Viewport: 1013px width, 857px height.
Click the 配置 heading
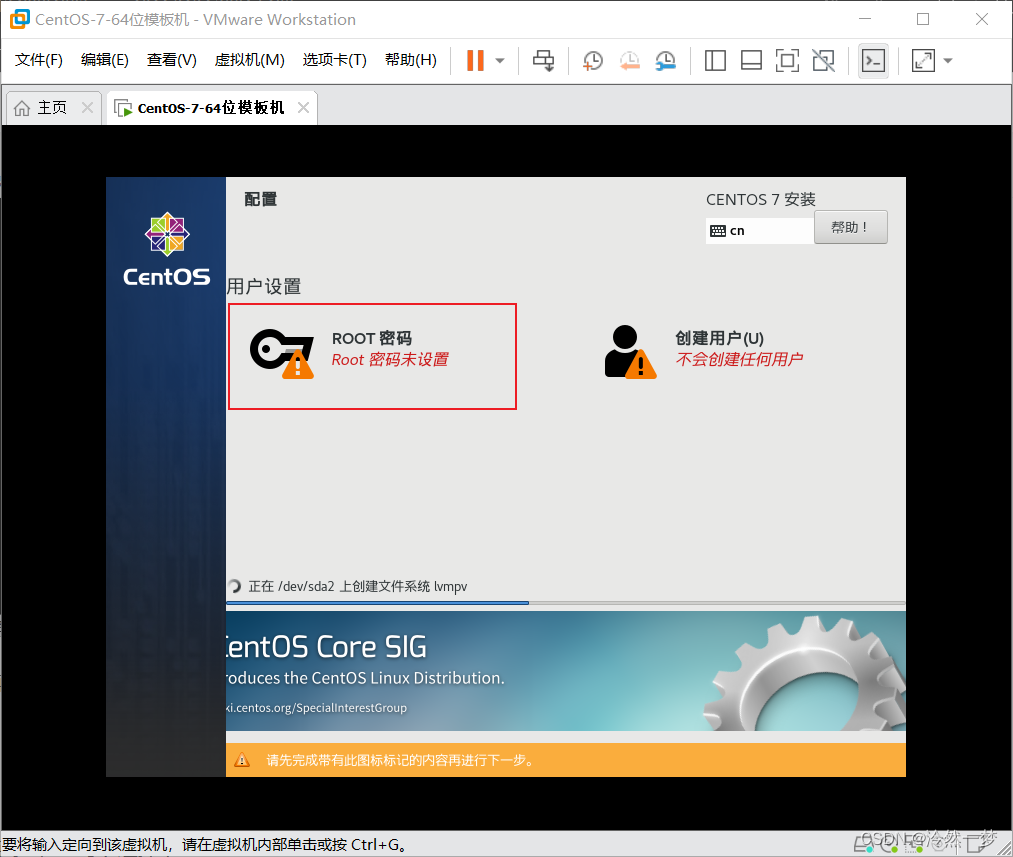coord(260,199)
